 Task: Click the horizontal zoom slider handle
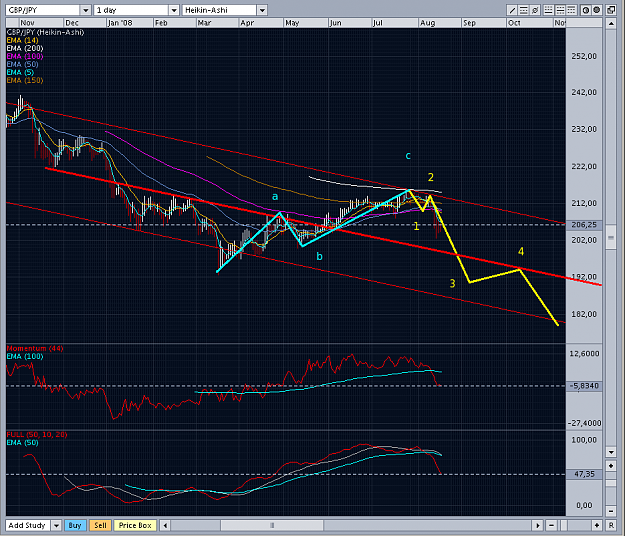pyautogui.click(x=563, y=525)
